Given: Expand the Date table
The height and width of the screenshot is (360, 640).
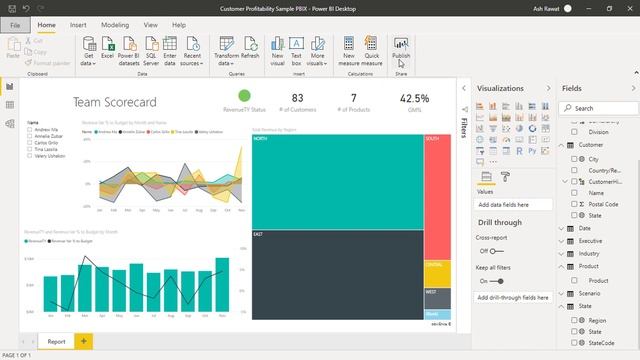Looking at the screenshot, I should [x=562, y=228].
